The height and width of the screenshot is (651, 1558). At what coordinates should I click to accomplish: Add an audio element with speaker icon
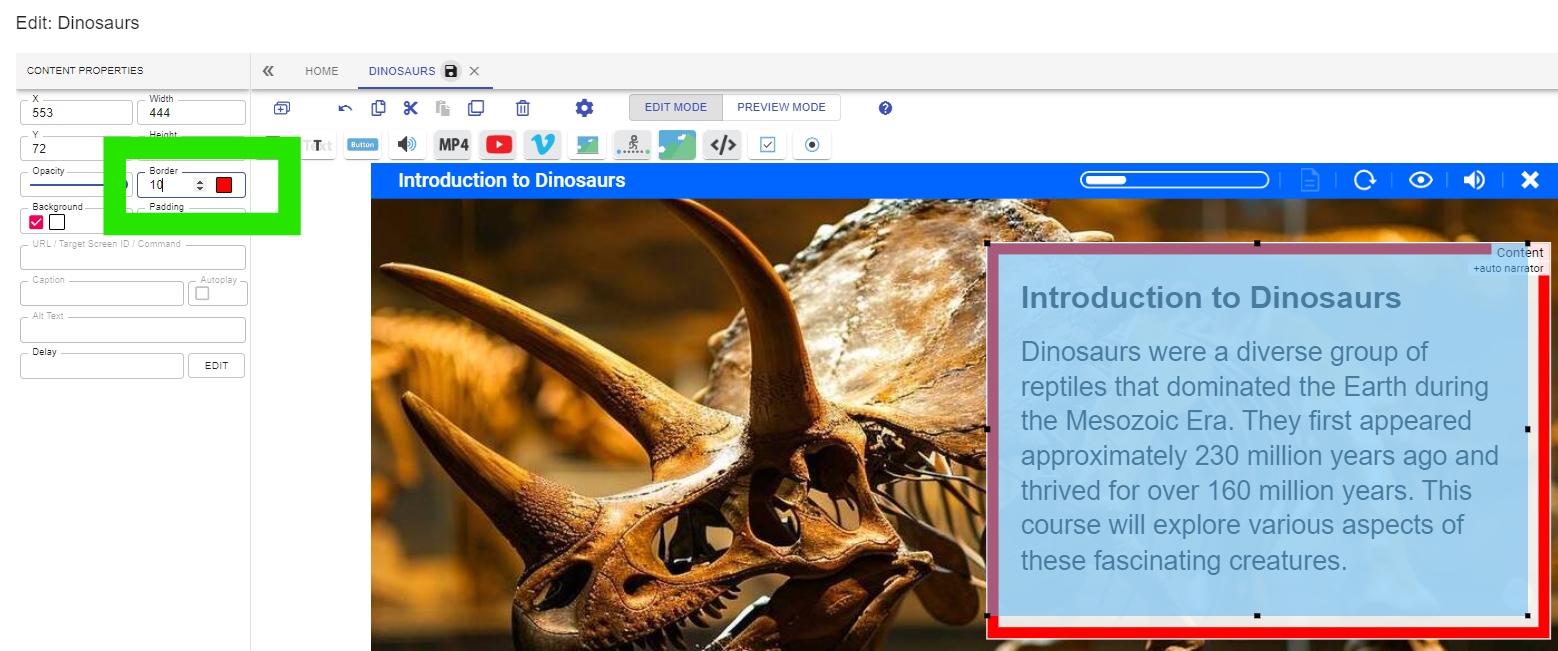tap(407, 145)
